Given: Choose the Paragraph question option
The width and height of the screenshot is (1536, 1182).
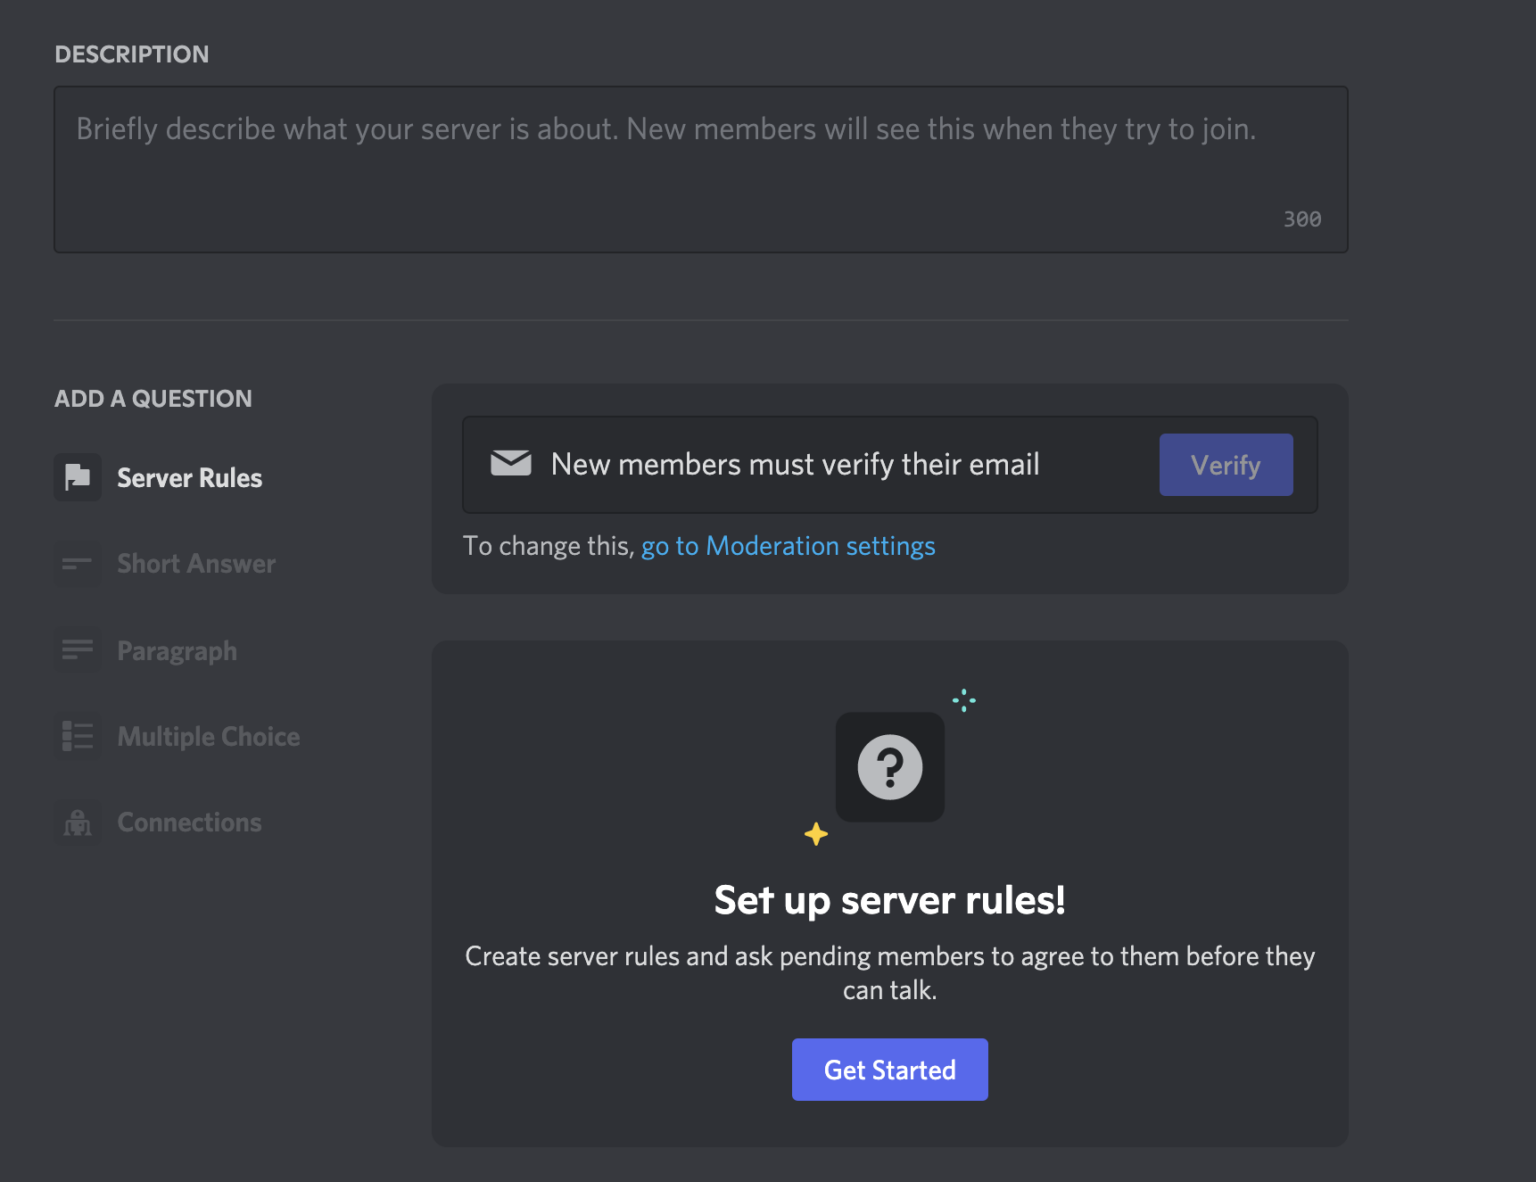Looking at the screenshot, I should tap(177, 650).
